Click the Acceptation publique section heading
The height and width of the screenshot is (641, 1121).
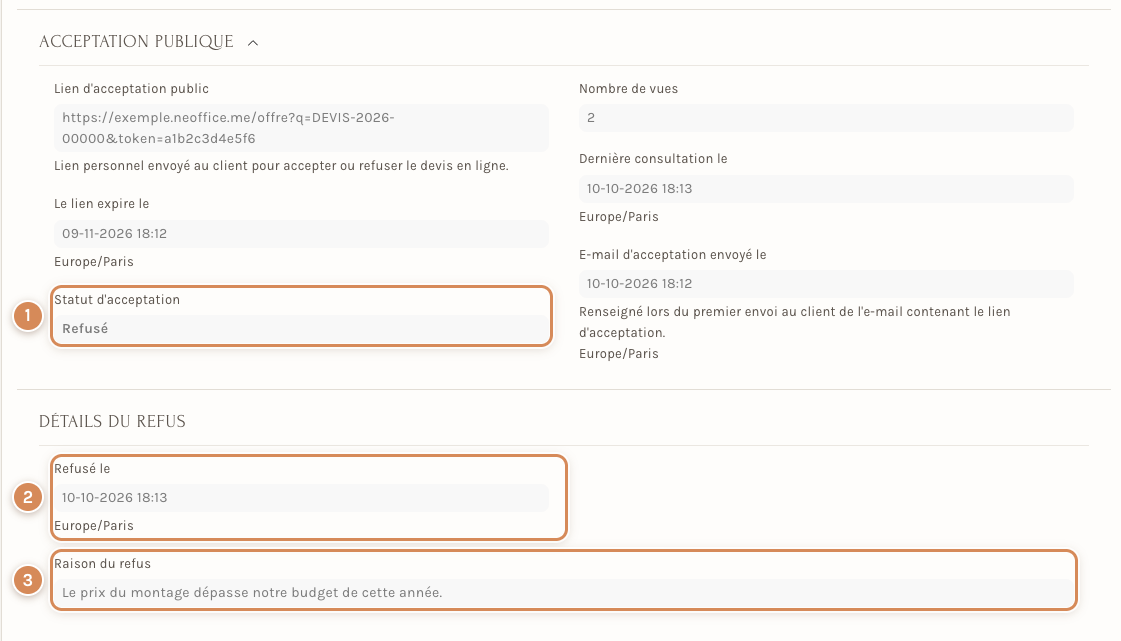(136, 42)
